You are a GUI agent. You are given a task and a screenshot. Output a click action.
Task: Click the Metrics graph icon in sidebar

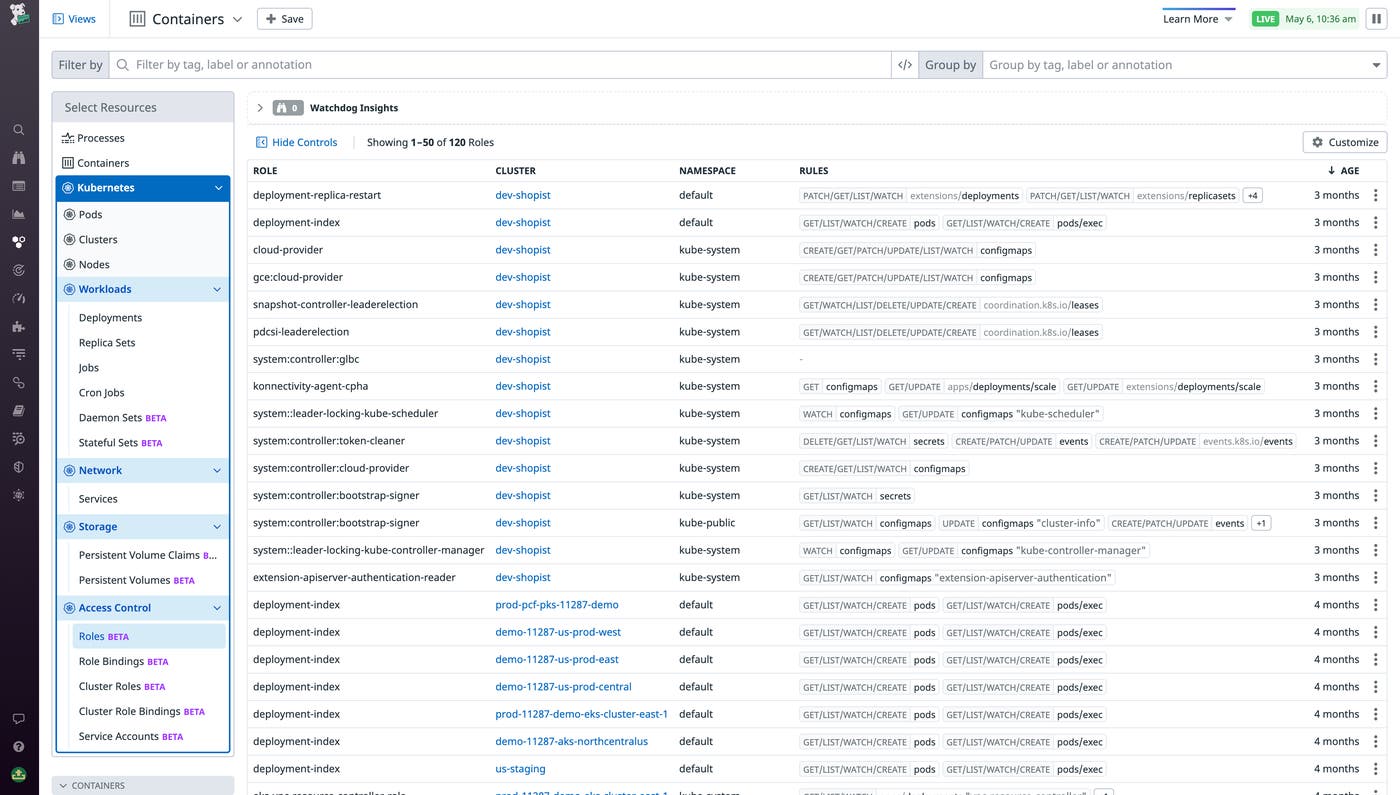[x=18, y=213]
